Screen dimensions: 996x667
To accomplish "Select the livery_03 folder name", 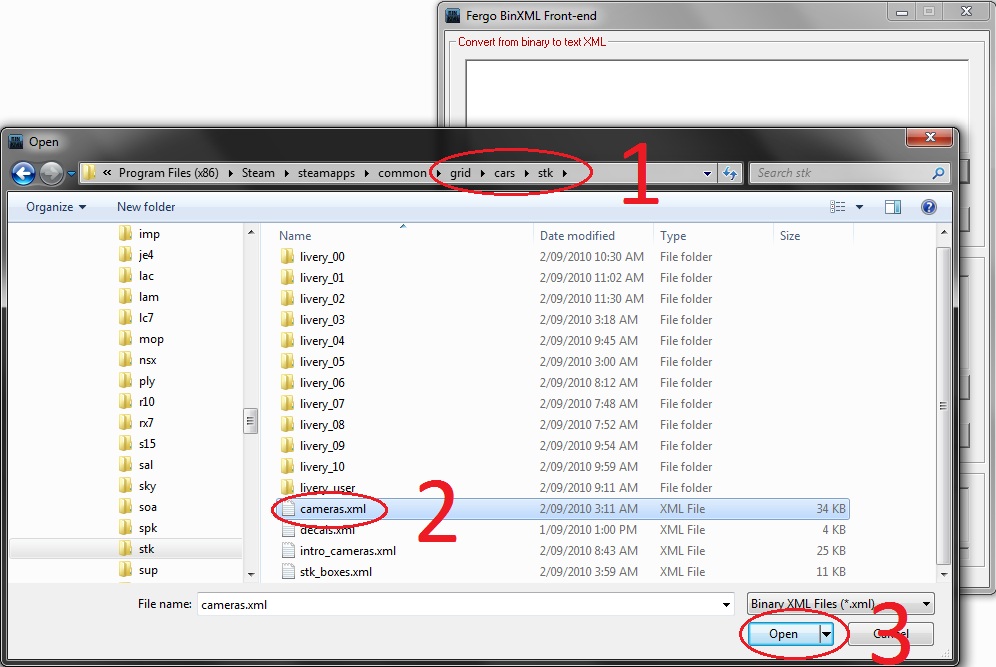I will tap(322, 320).
